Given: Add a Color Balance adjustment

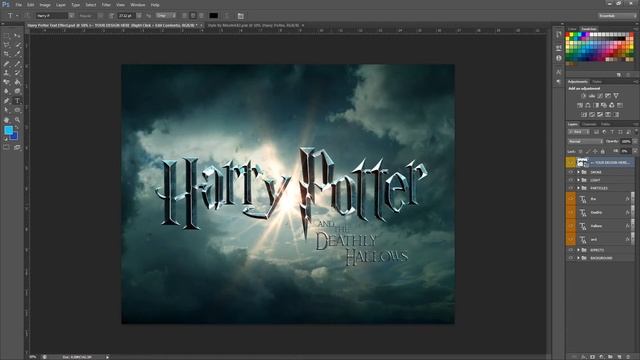Looking at the screenshot, I should click(x=588, y=105).
